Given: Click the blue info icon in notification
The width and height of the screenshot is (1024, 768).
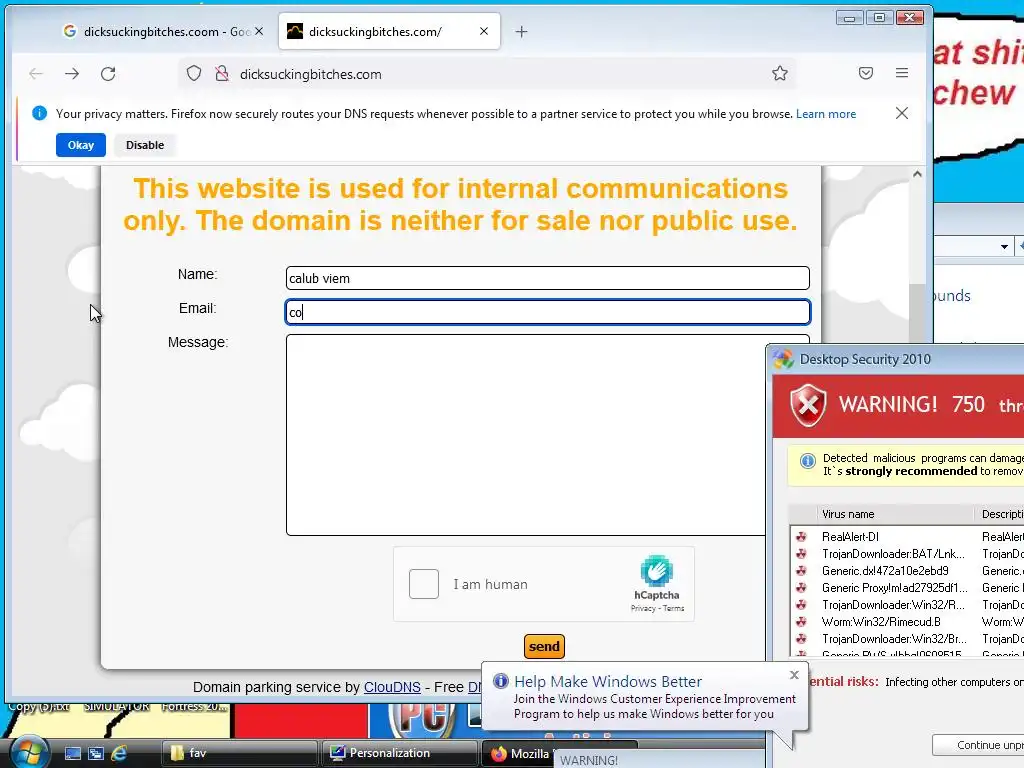Looking at the screenshot, I should click(x=39, y=113).
